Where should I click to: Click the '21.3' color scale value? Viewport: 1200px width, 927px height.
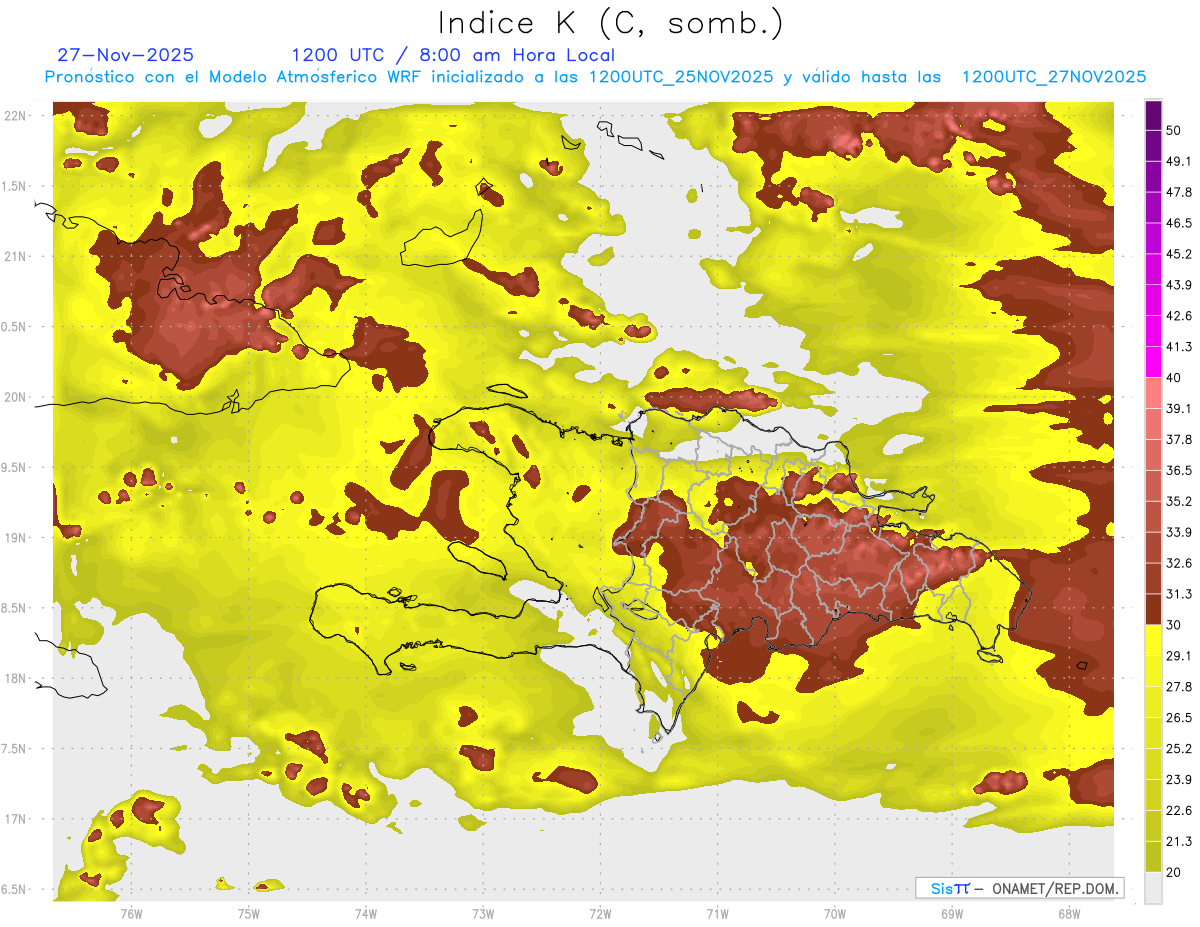pos(1179,842)
